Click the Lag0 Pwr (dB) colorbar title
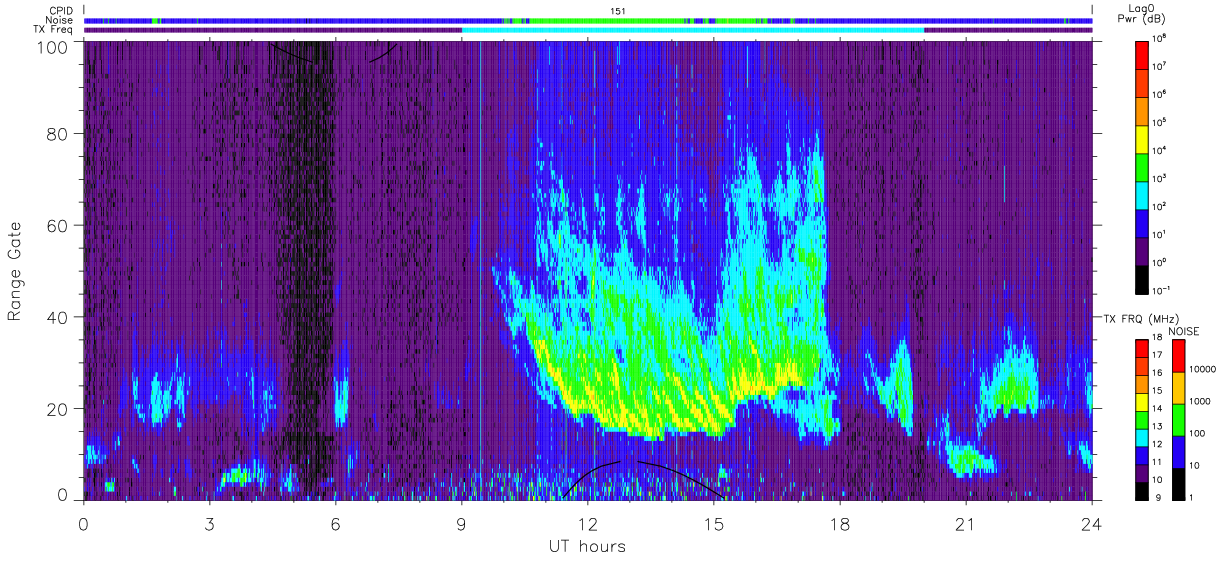 click(1141, 14)
